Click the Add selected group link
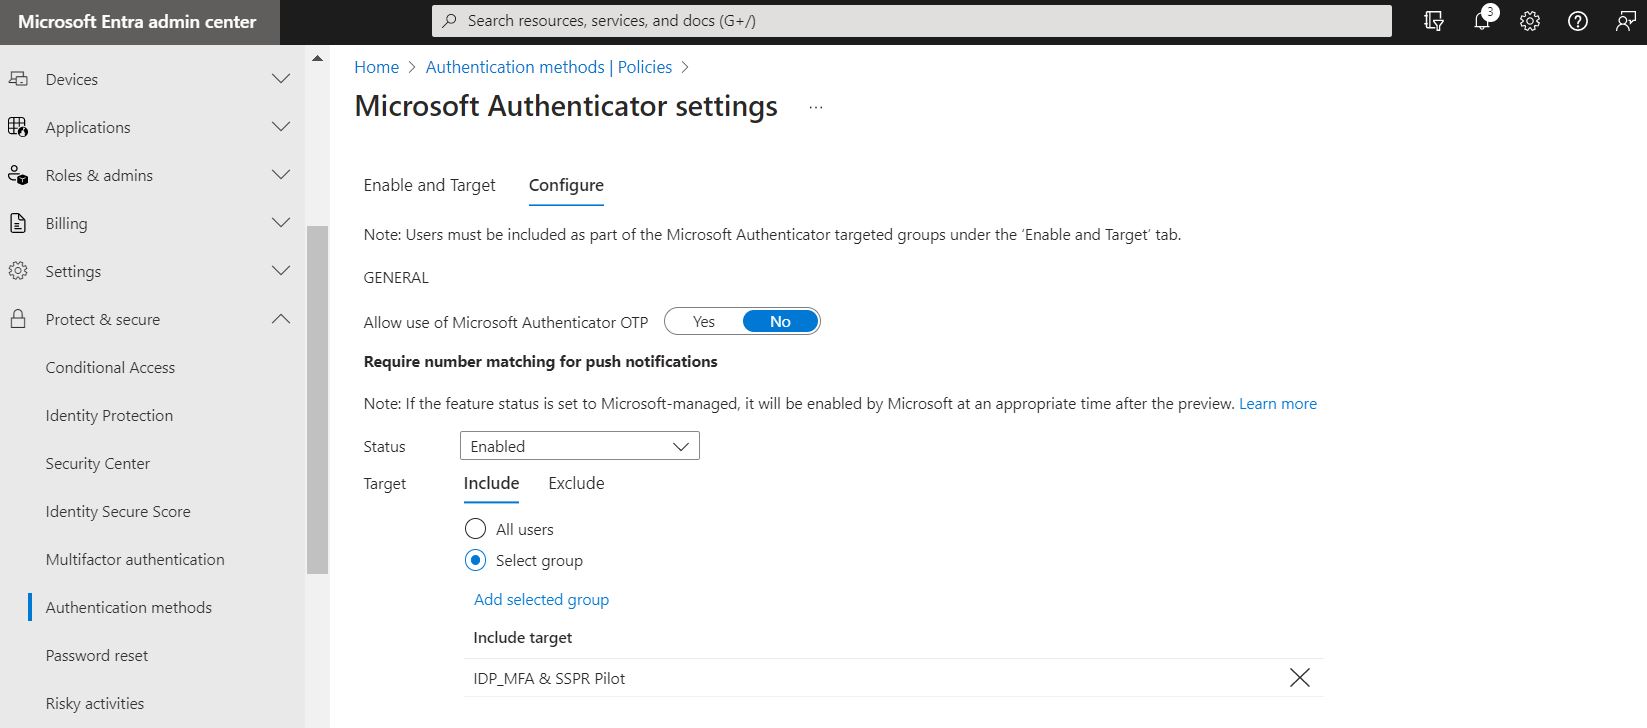 click(541, 599)
